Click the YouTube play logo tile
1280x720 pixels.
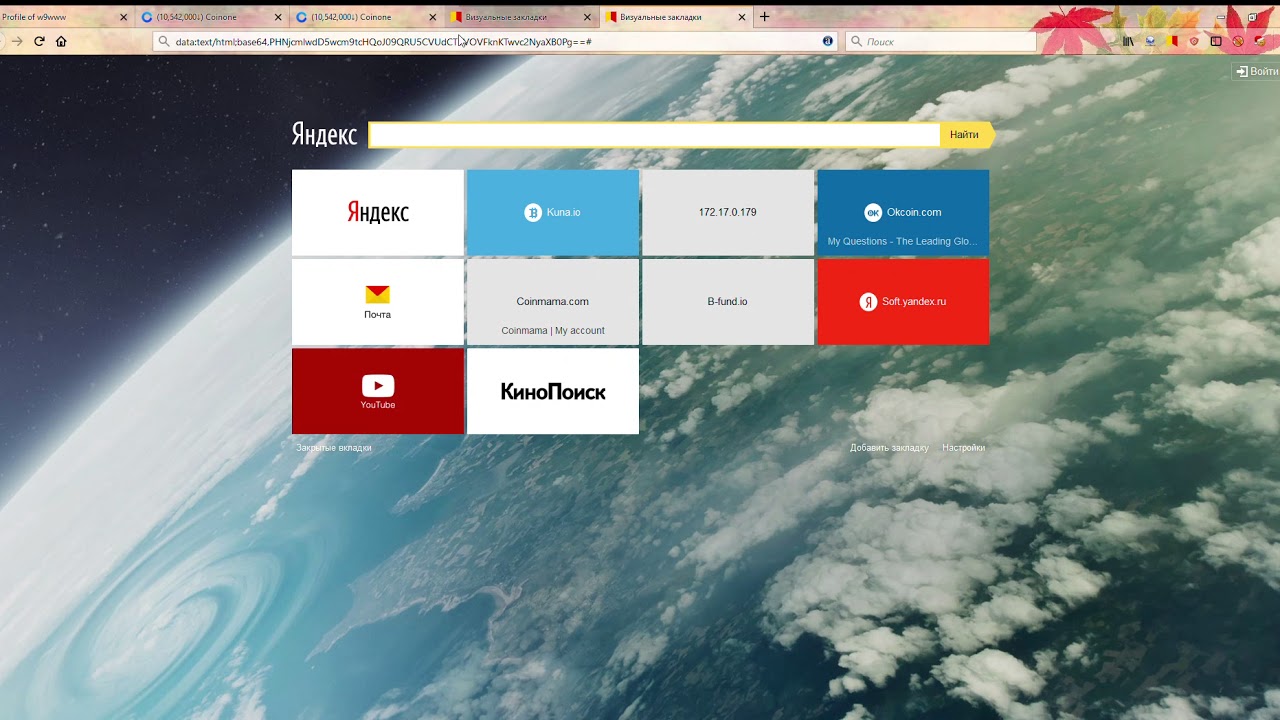tap(378, 386)
